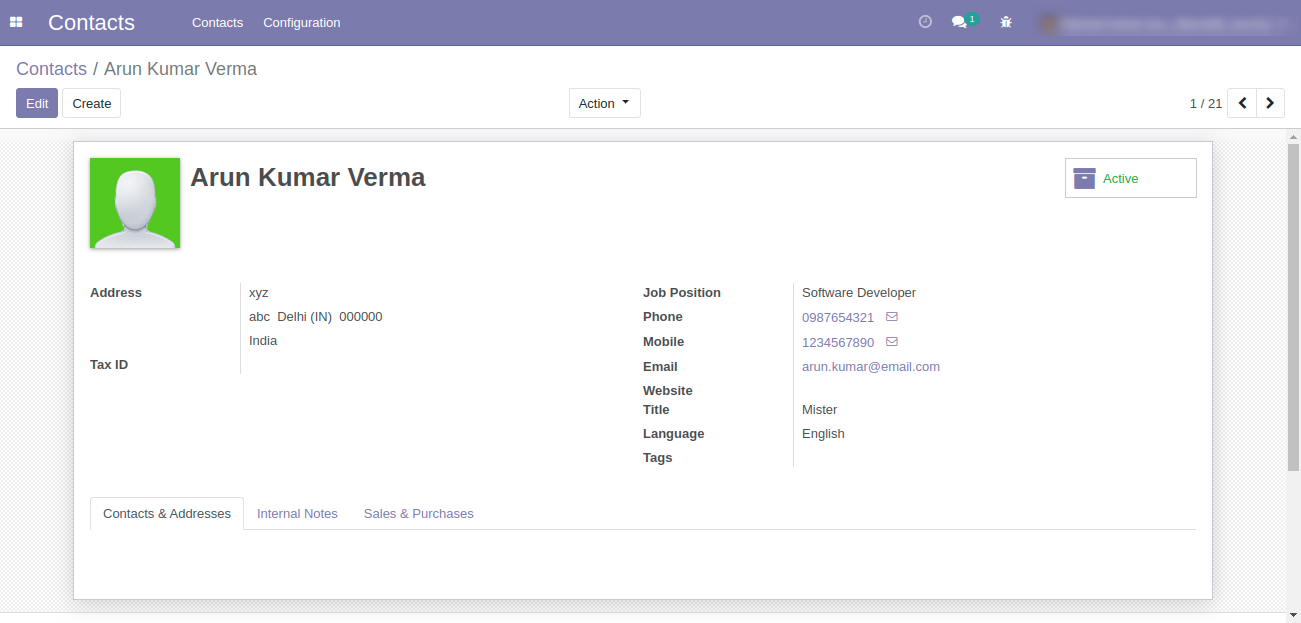
Task: Switch to the Sales & Purchases tab
Action: click(x=418, y=513)
